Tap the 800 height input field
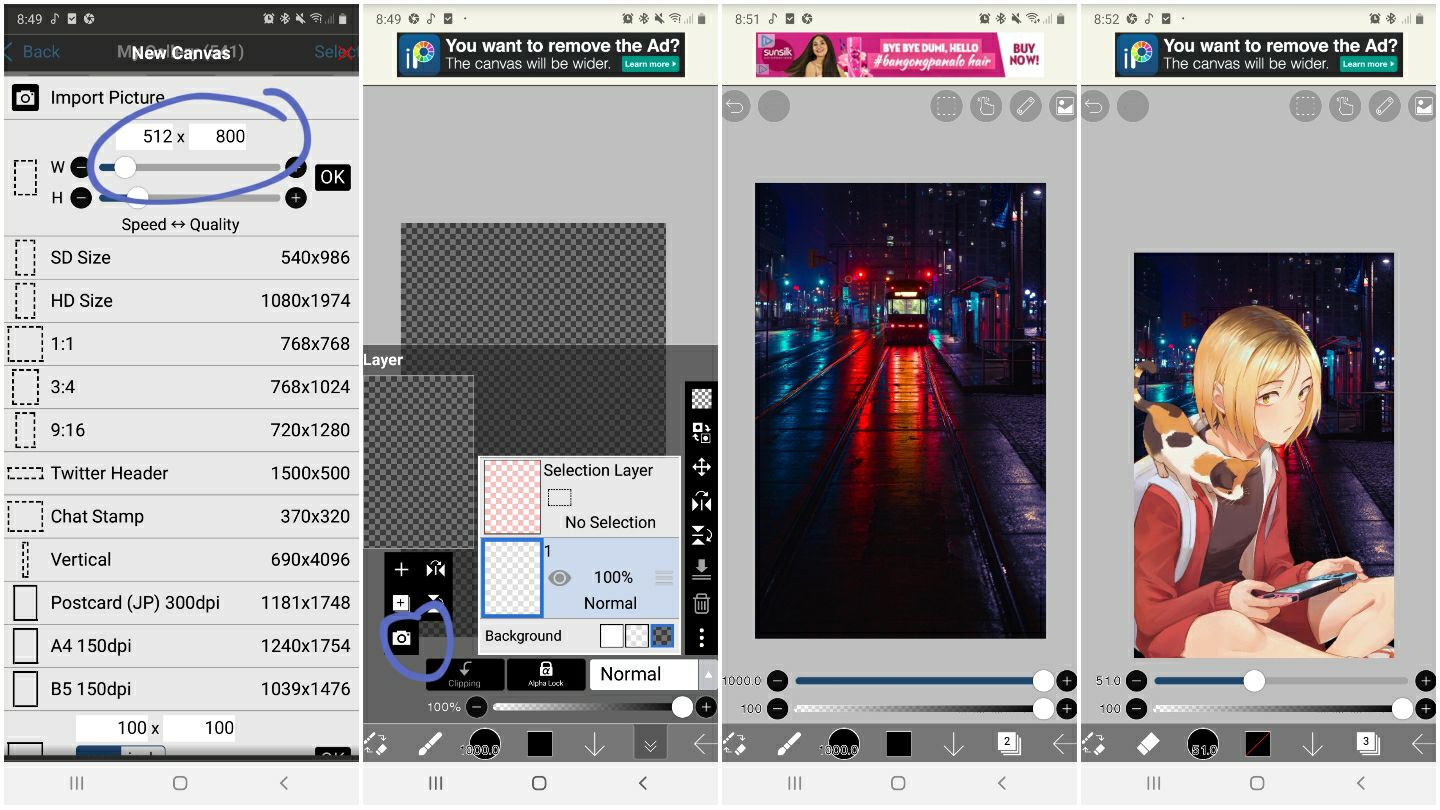 (218, 137)
